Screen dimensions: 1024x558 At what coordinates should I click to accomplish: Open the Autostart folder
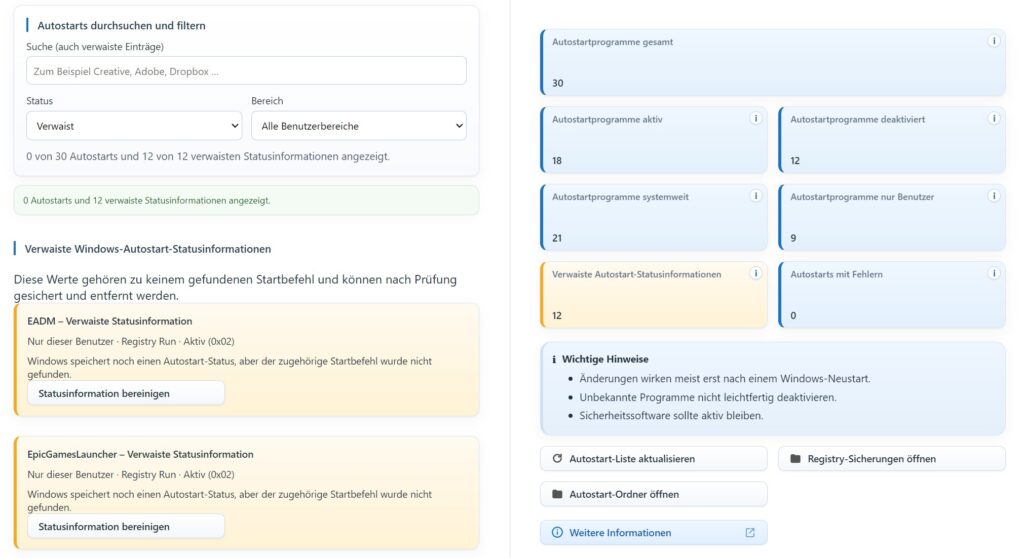(654, 494)
